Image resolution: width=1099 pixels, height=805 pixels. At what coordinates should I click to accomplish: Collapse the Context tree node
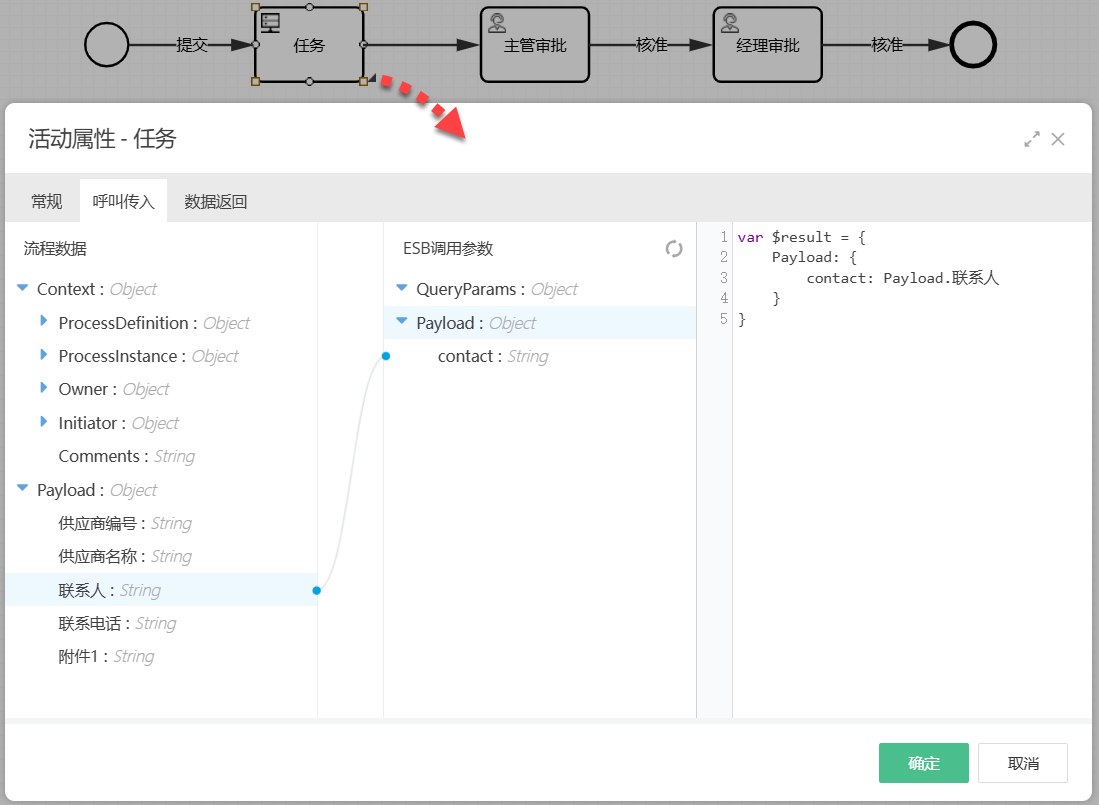click(x=23, y=289)
